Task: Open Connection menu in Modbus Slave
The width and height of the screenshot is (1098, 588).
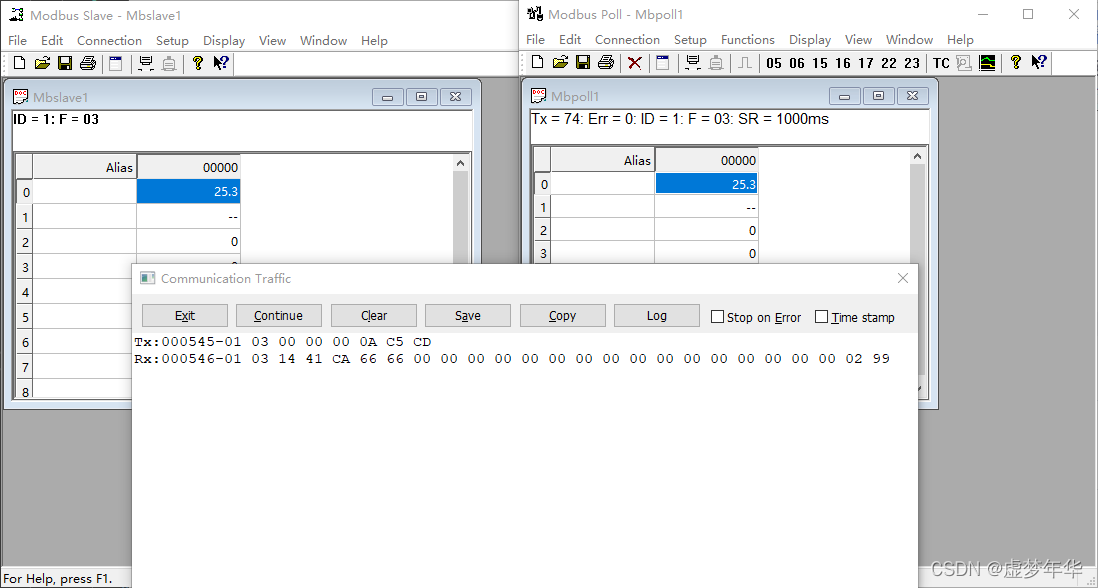Action: [109, 41]
